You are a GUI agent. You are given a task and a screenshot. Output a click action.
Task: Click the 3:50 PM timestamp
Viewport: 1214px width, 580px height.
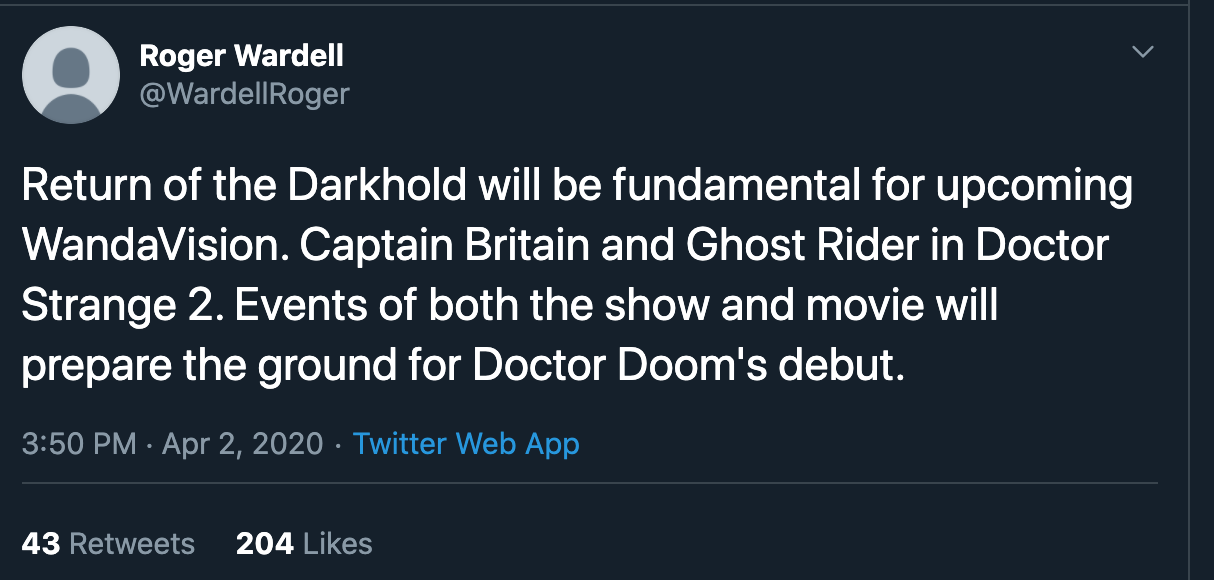(x=78, y=443)
